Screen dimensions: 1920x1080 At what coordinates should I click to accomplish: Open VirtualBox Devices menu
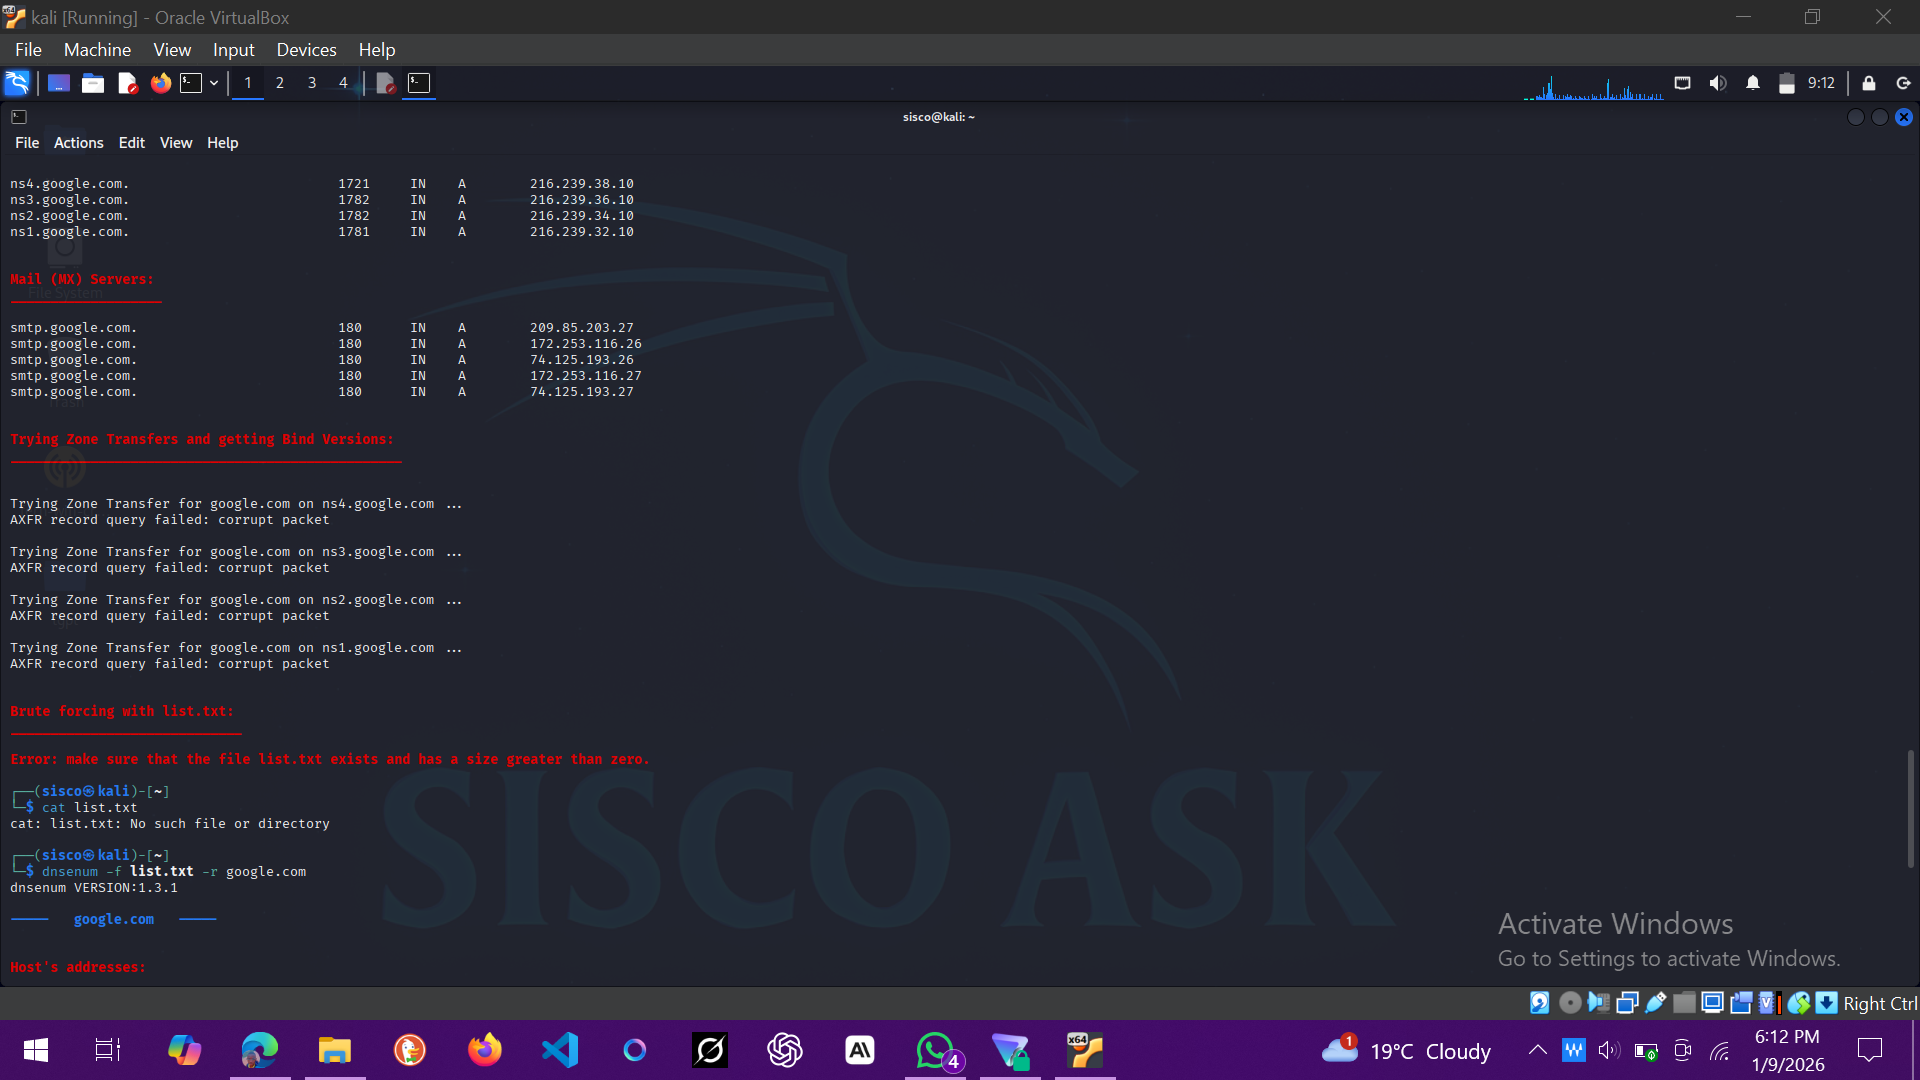pos(306,50)
